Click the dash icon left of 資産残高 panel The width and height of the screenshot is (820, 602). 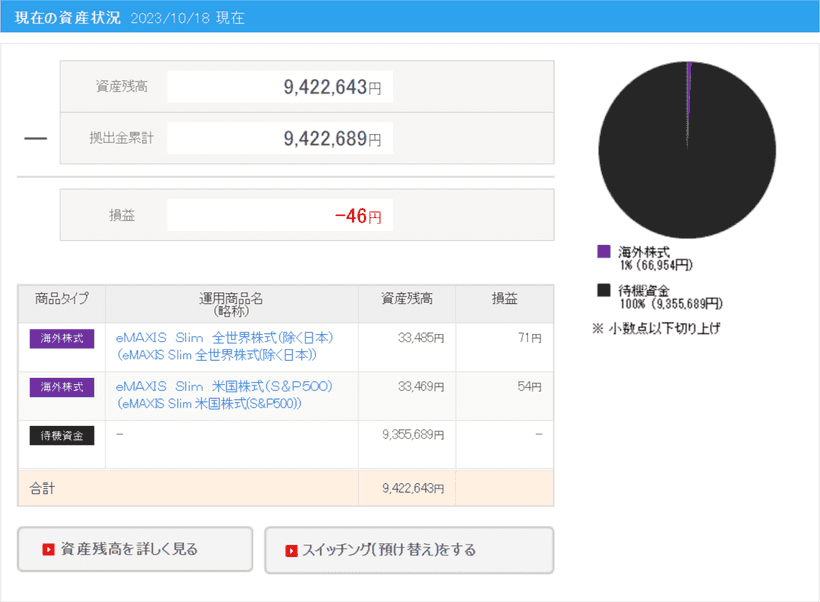(x=34, y=137)
